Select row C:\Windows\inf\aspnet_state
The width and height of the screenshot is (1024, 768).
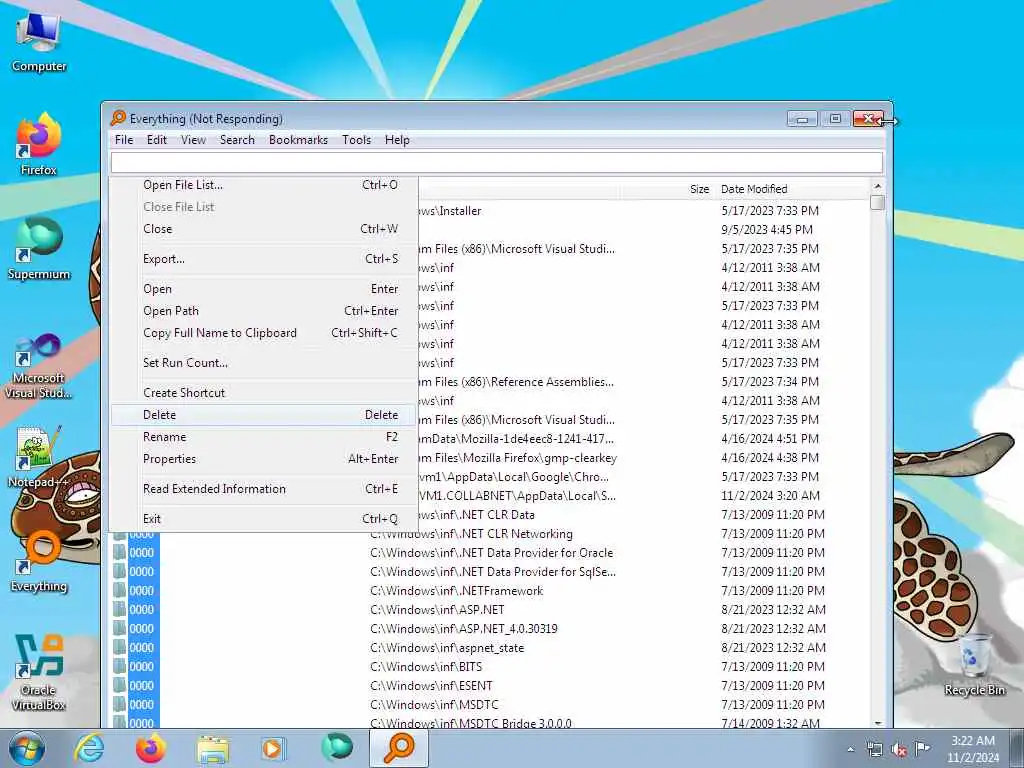pyautogui.click(x=490, y=648)
